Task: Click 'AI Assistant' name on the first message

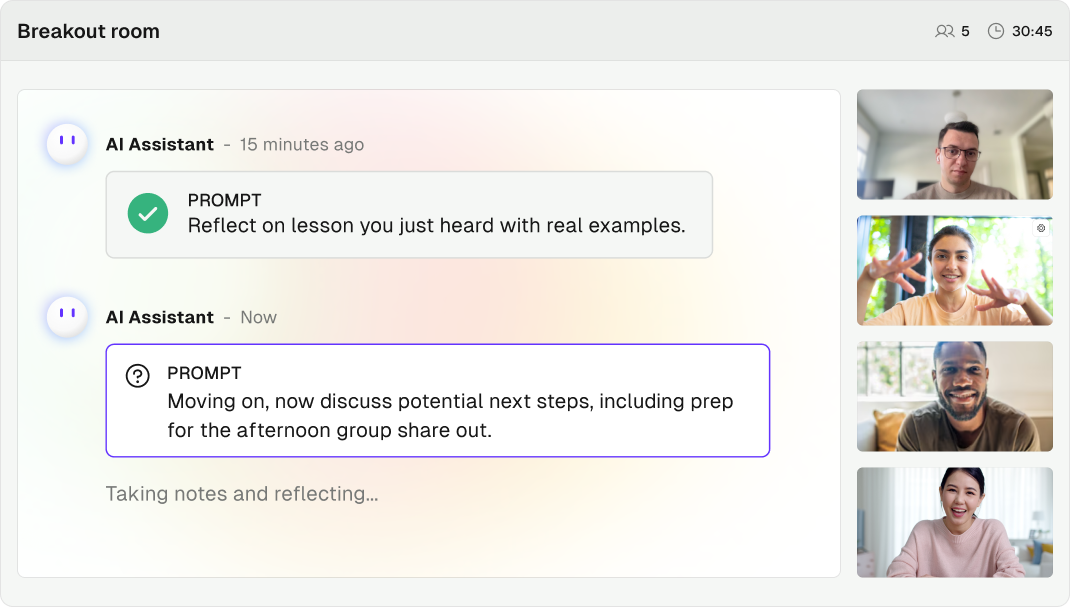Action: [x=159, y=144]
